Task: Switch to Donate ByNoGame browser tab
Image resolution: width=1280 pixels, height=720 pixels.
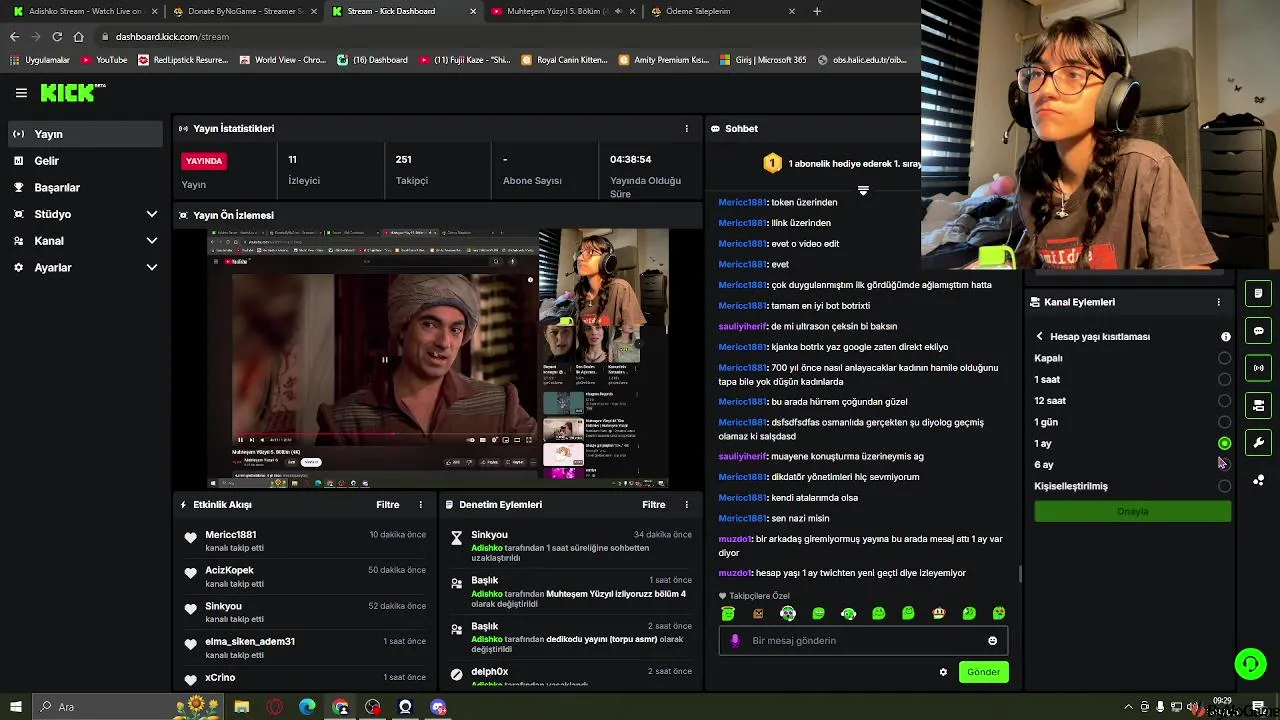Action: pyautogui.click(x=245, y=11)
